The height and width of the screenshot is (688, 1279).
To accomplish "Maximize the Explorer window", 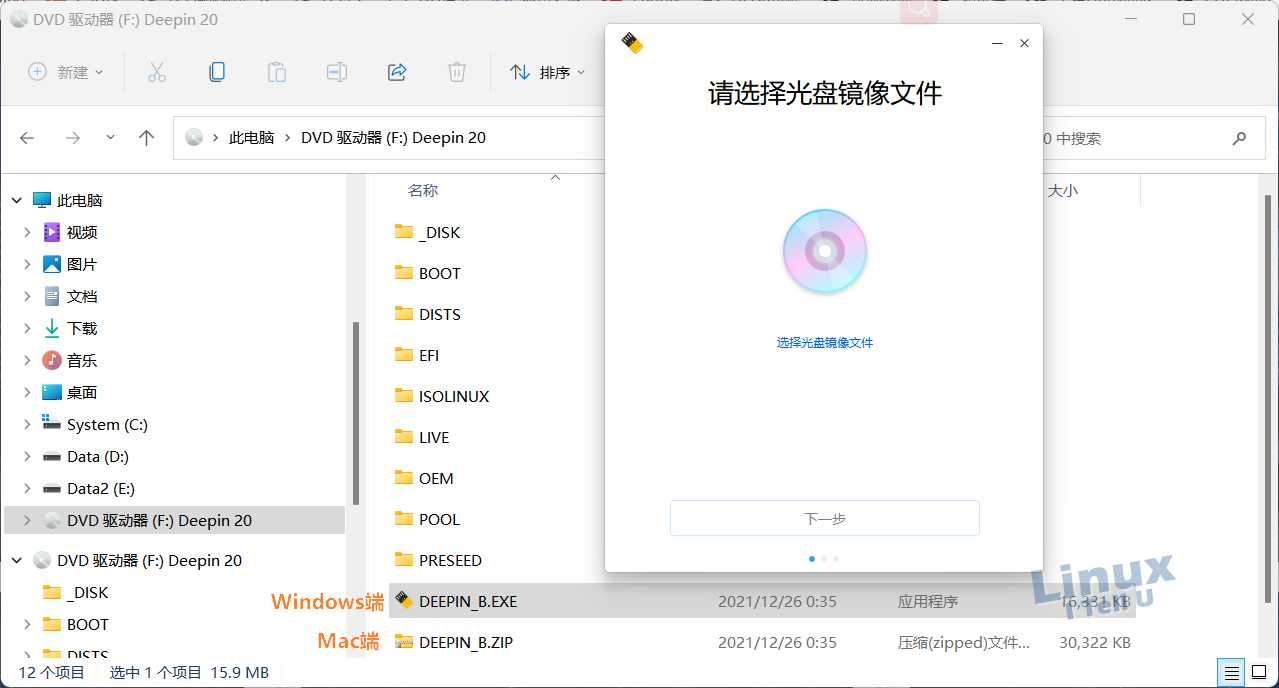I will [1189, 19].
